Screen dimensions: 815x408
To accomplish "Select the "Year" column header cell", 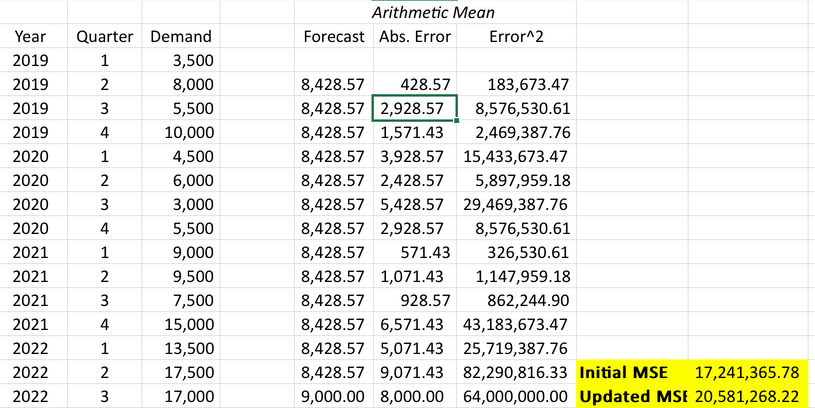I will 30,37.
